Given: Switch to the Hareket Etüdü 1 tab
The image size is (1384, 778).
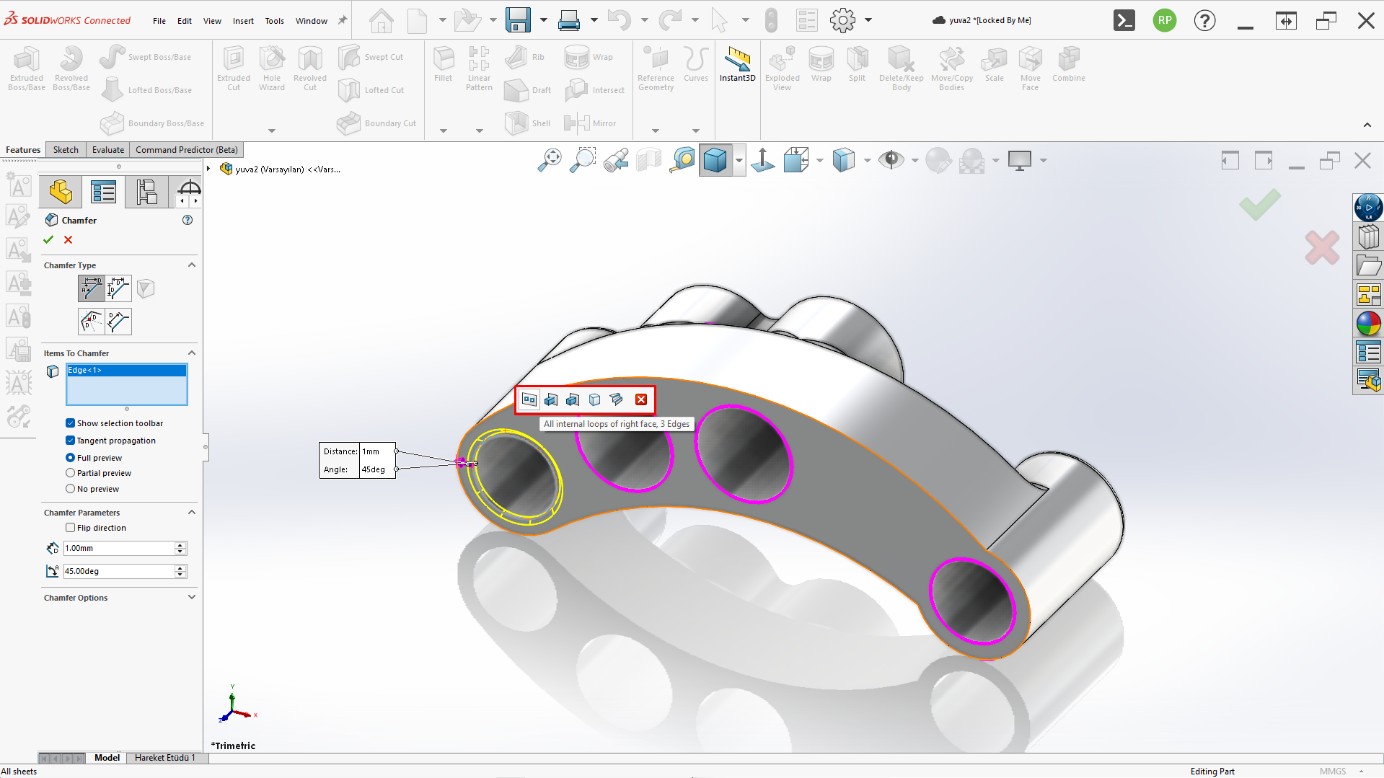Looking at the screenshot, I should [x=166, y=758].
